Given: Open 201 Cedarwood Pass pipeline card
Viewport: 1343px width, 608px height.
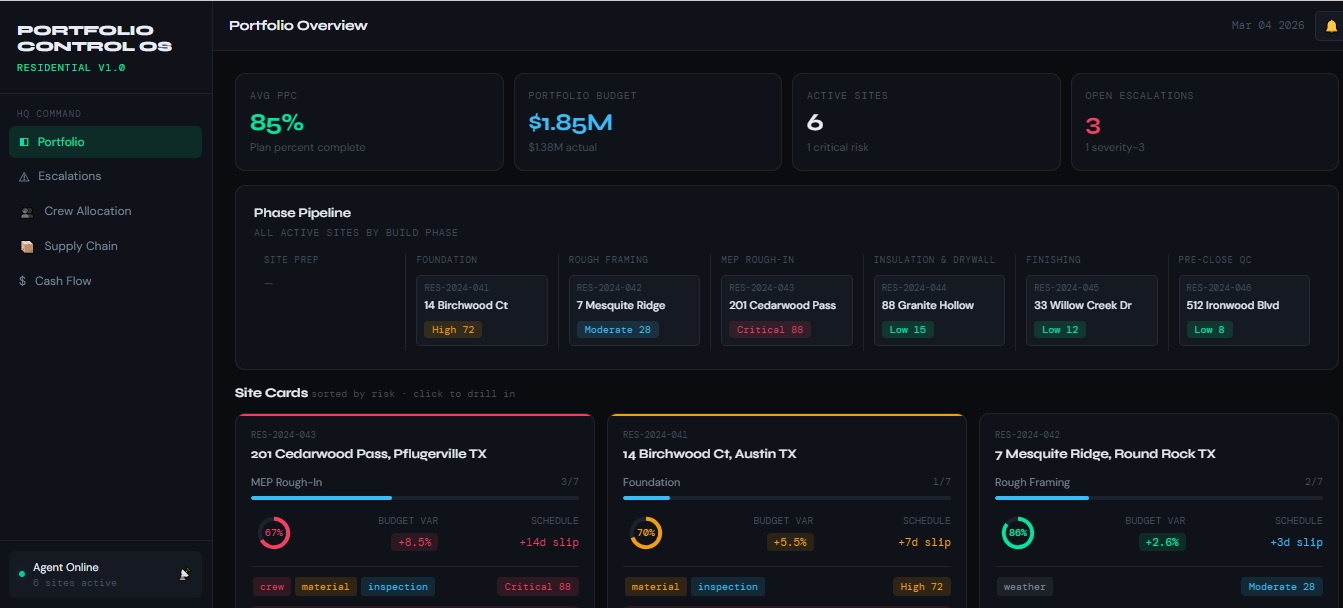Looking at the screenshot, I should click(x=786, y=310).
